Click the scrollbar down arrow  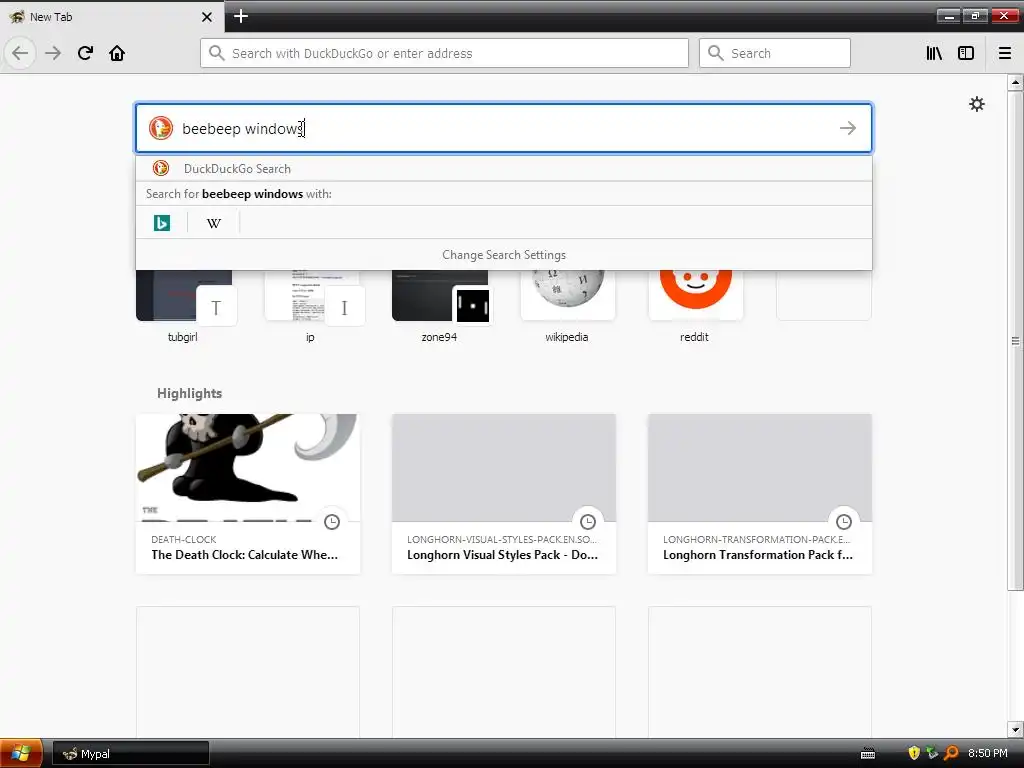[x=1015, y=729]
